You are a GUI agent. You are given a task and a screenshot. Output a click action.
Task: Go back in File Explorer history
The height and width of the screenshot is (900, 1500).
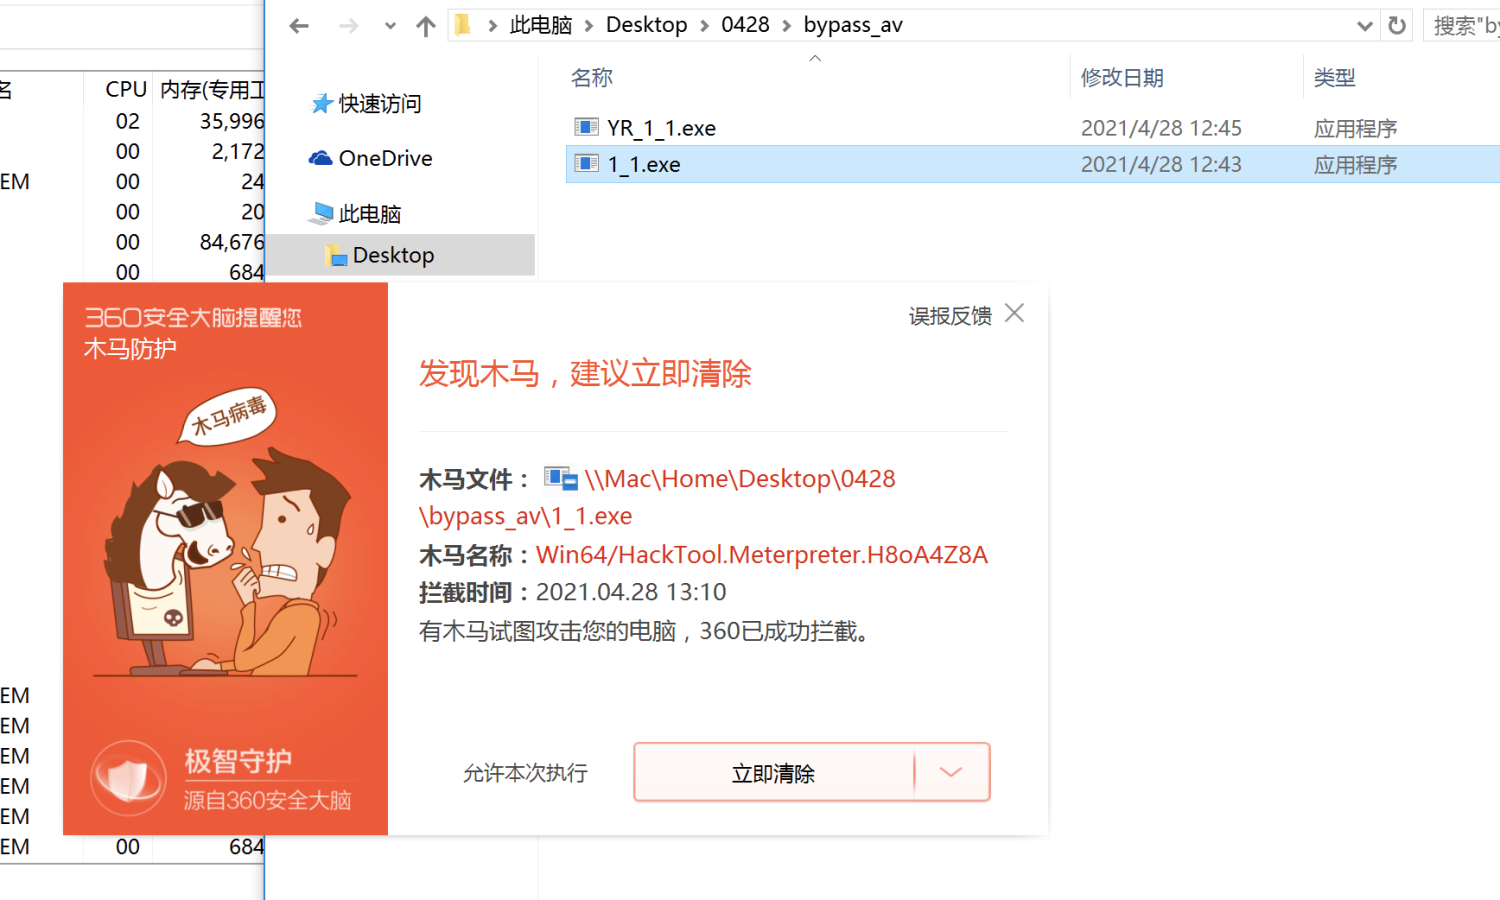pos(299,26)
